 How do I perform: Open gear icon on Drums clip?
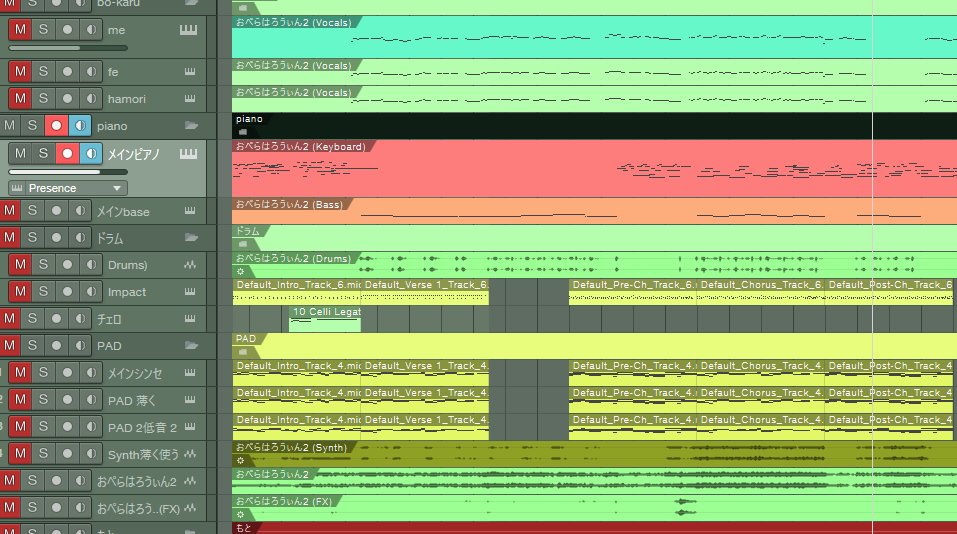tap(240, 272)
